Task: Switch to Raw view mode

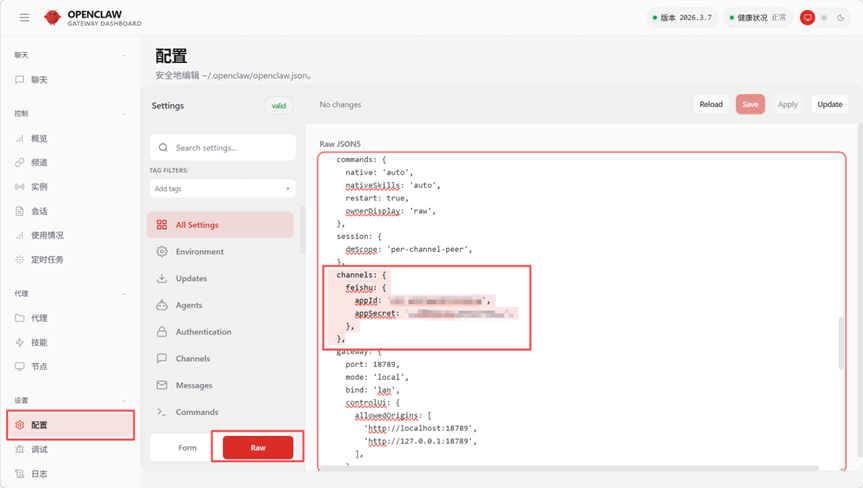Action: [258, 448]
